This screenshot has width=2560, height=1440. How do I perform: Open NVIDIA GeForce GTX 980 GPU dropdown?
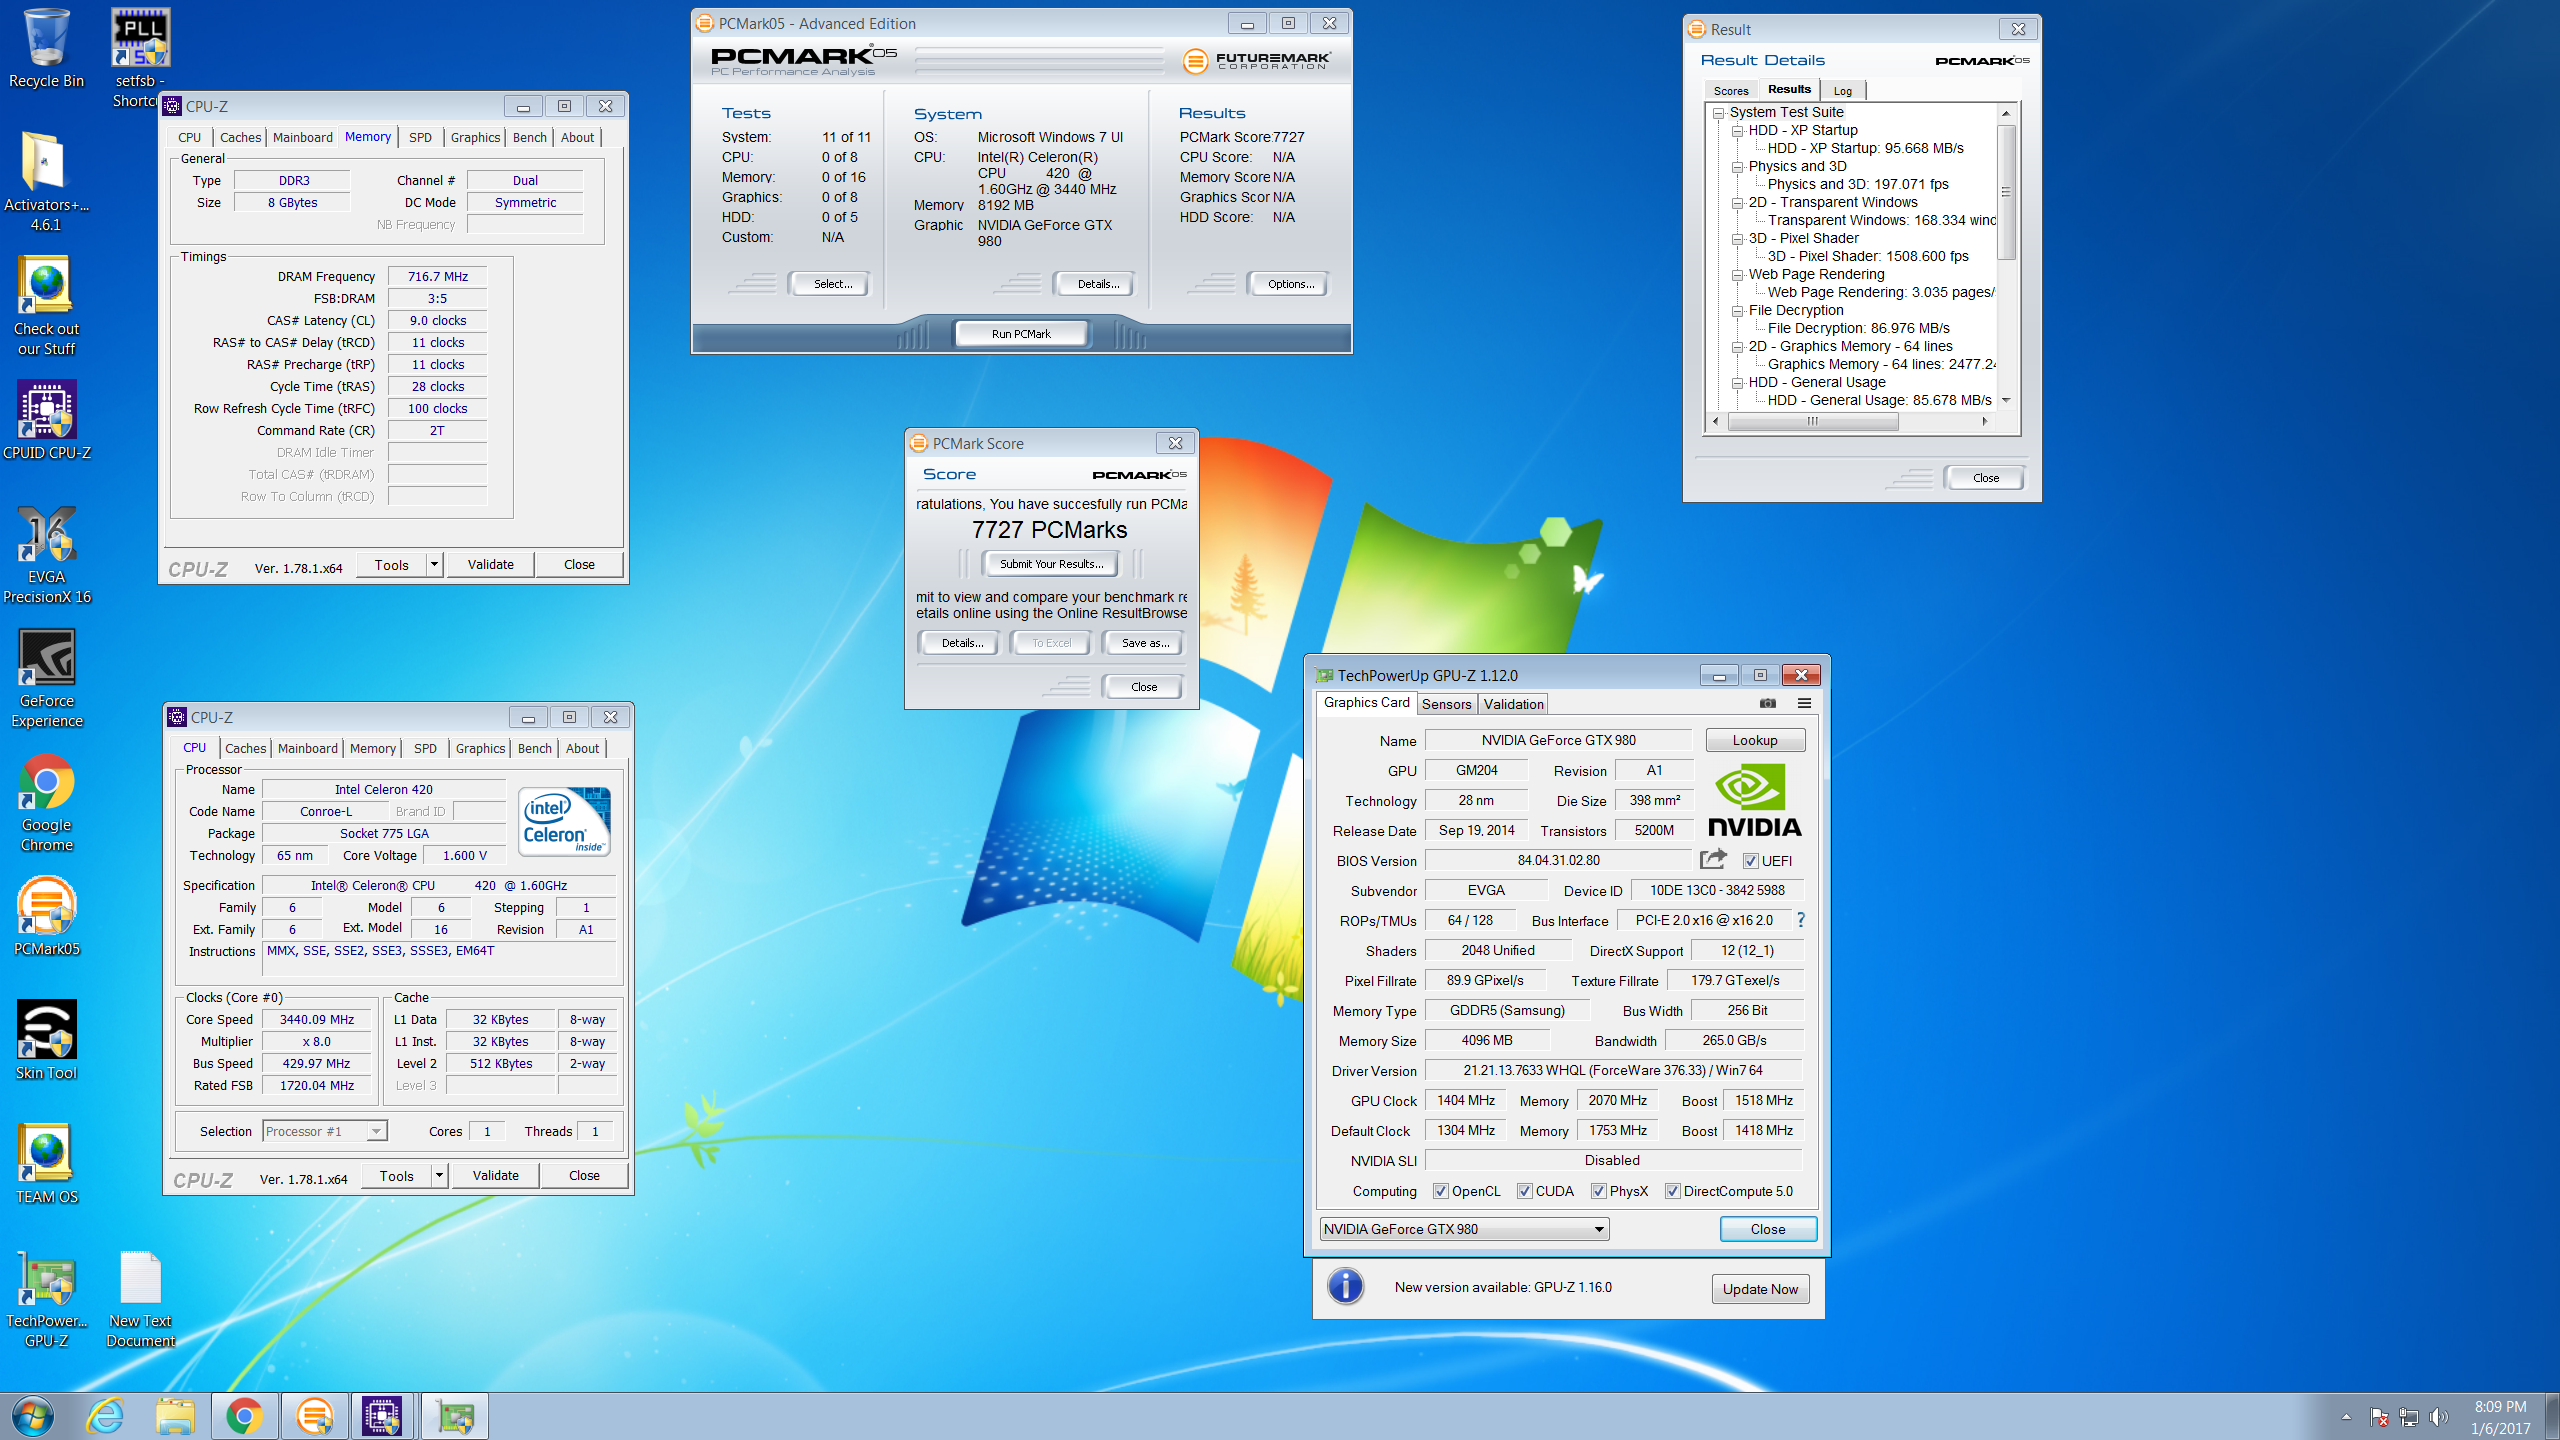coord(1465,1229)
